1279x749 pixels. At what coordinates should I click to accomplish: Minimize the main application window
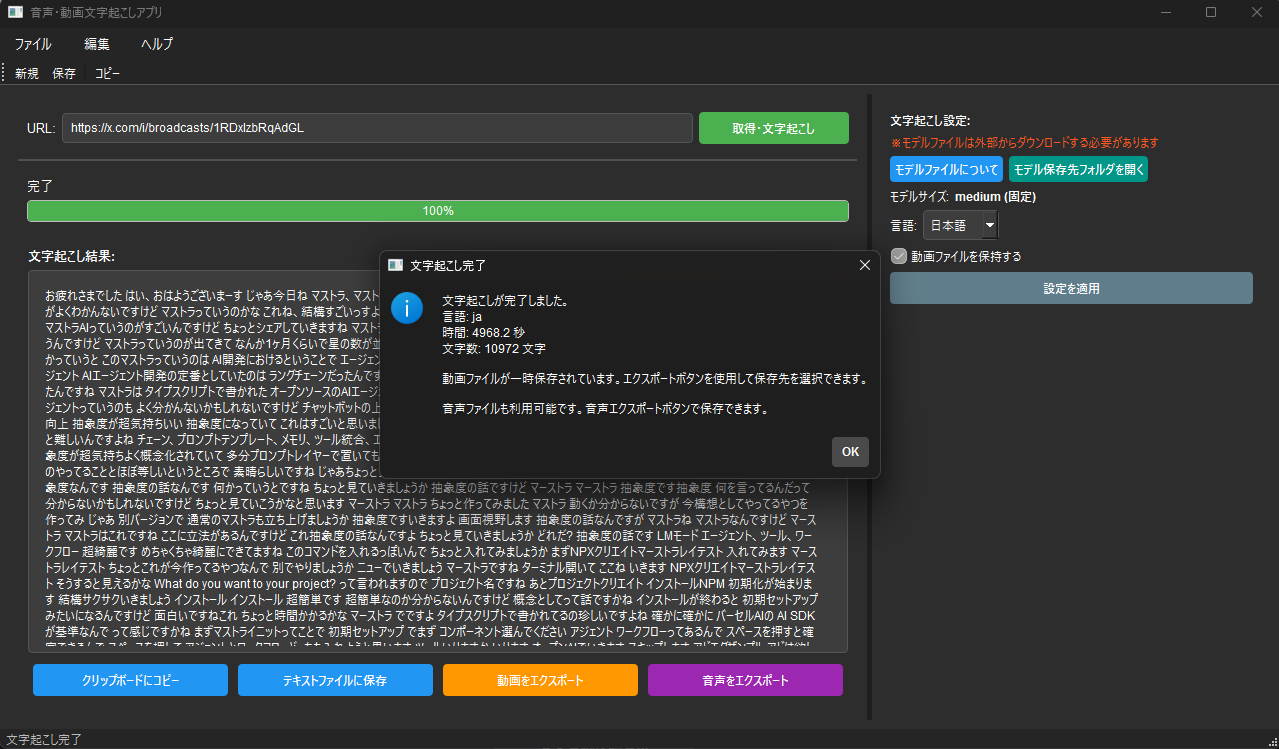pyautogui.click(x=1165, y=12)
